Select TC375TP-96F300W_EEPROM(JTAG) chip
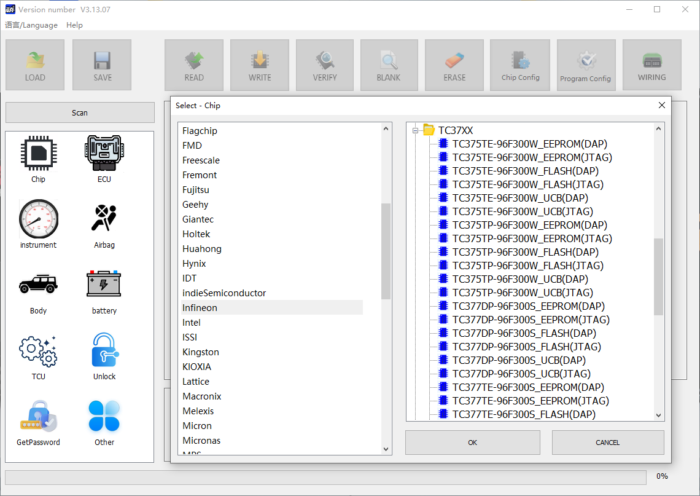This screenshot has width=700, height=496. click(532, 238)
